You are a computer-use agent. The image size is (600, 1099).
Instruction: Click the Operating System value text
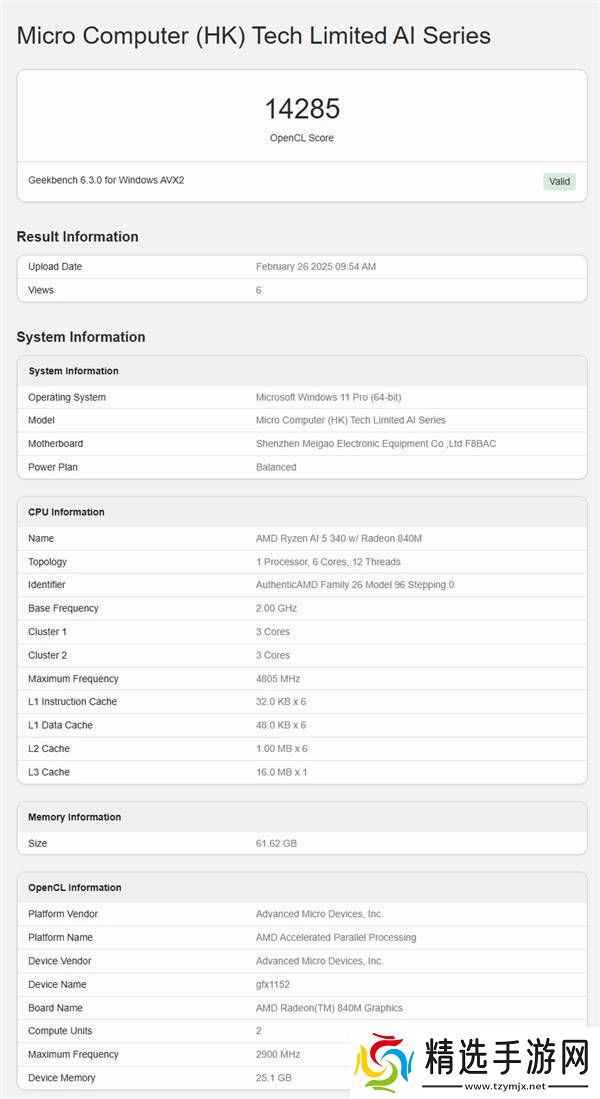point(328,397)
